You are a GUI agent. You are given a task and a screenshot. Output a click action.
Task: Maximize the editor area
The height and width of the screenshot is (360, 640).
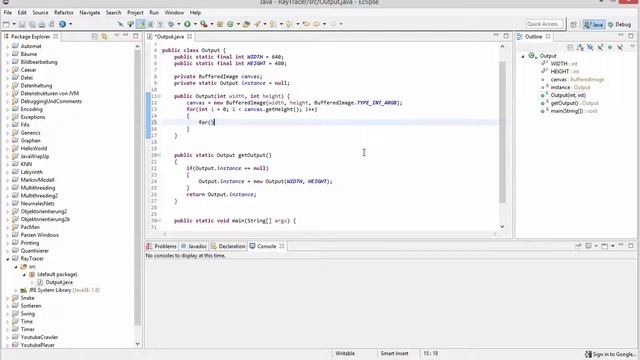pos(506,36)
